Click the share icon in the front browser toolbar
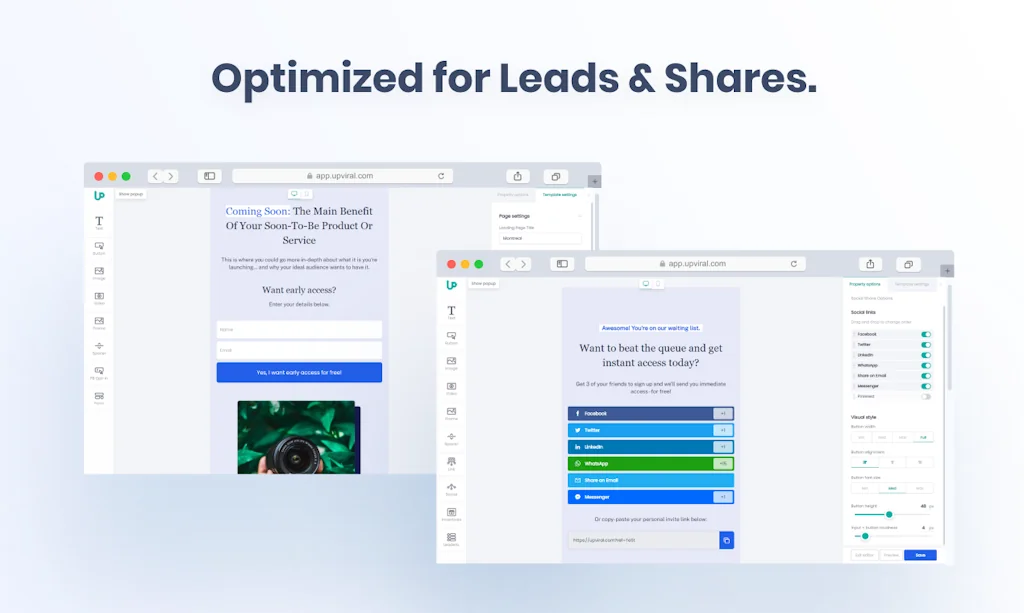 point(870,264)
